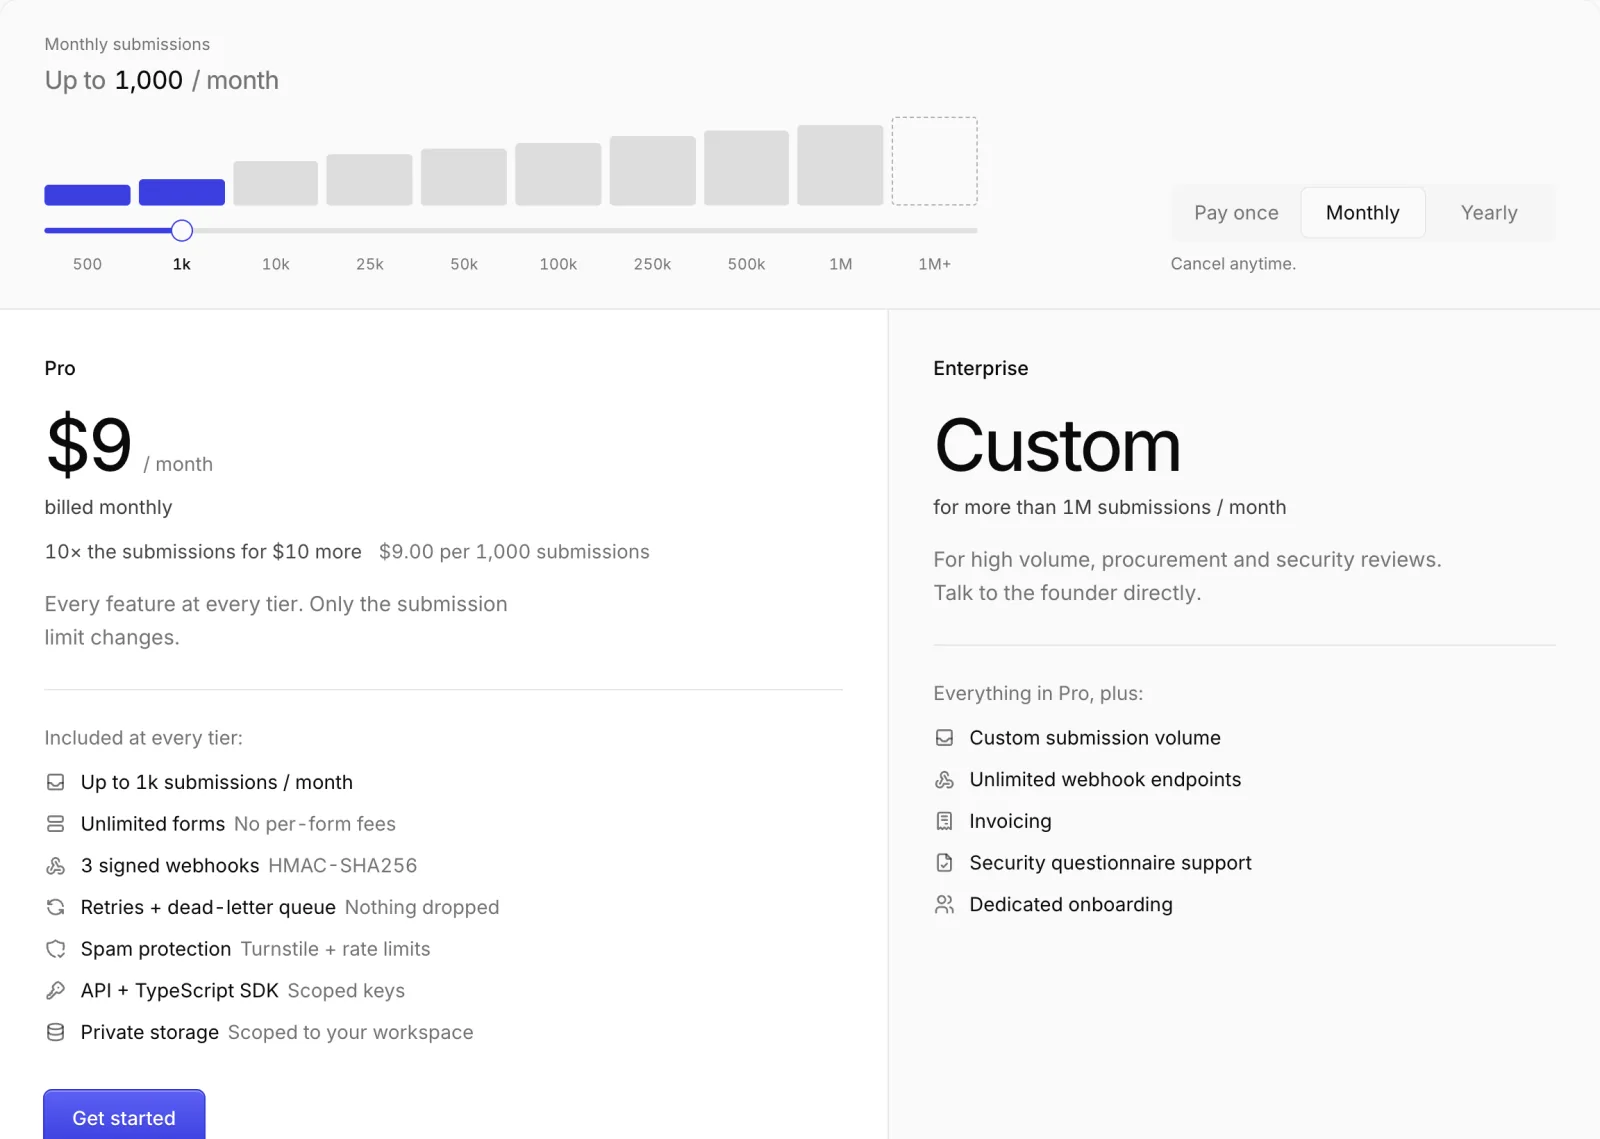Image resolution: width=1600 pixels, height=1139 pixels.
Task: Select the 1M+ tier label
Action: pyautogui.click(x=935, y=264)
